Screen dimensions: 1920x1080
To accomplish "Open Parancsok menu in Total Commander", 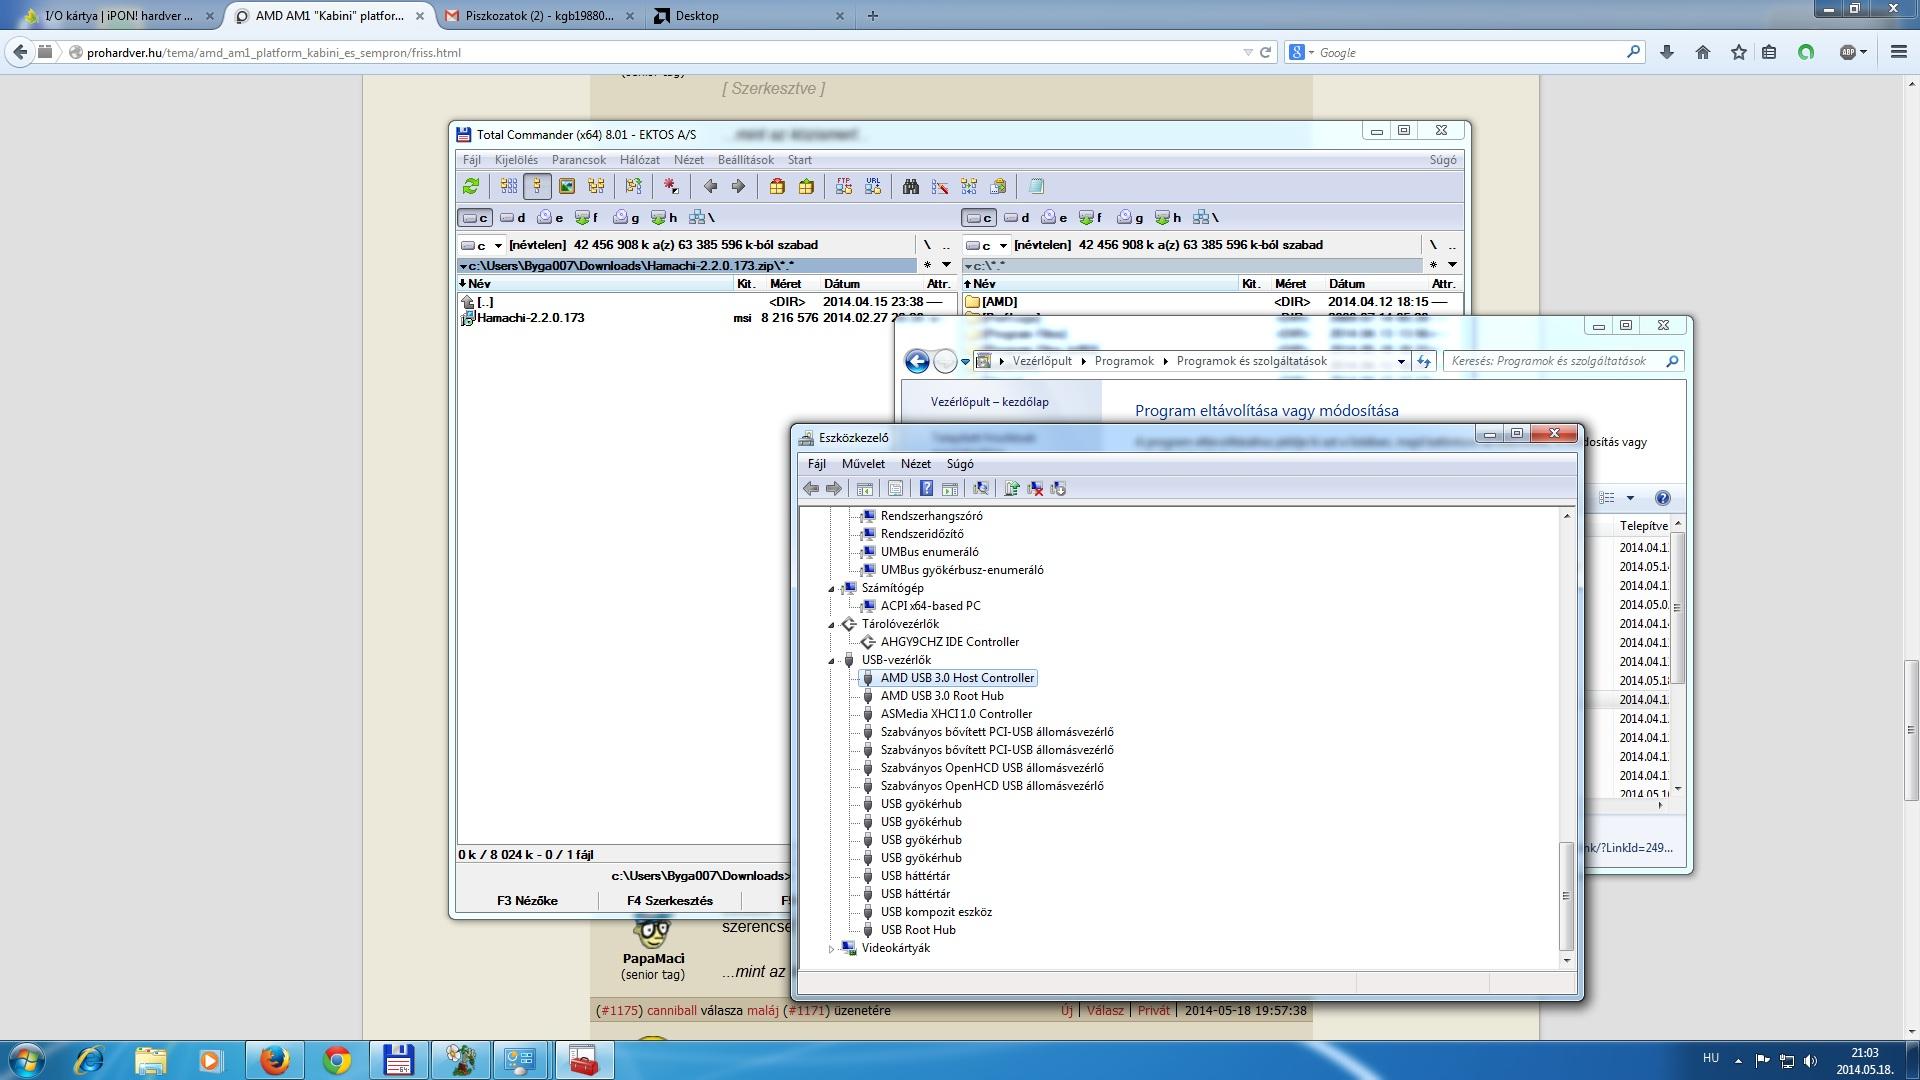I will click(x=578, y=160).
